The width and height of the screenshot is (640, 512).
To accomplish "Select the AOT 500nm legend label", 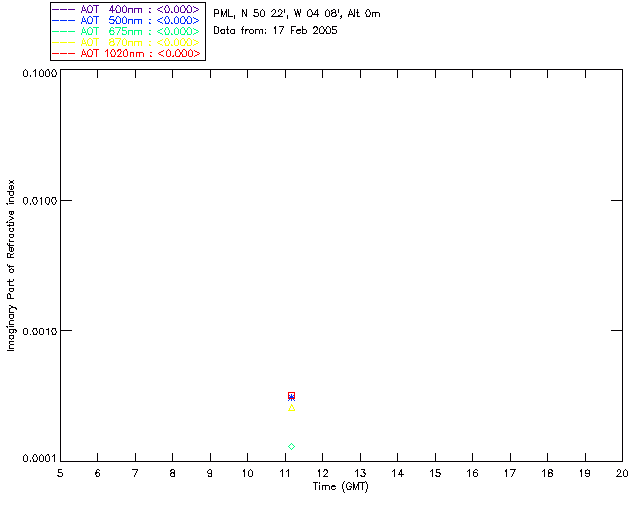I will (140, 21).
